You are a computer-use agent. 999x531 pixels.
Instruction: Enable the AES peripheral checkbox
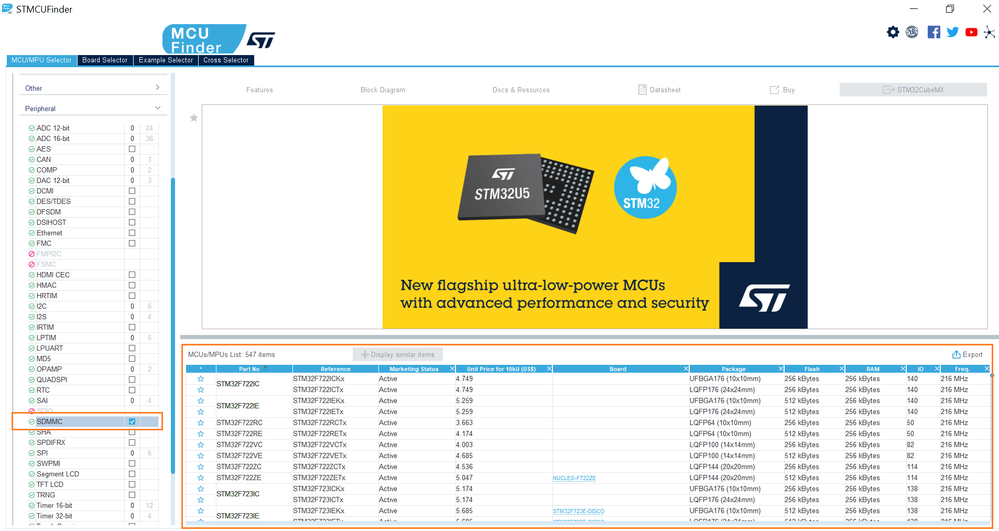132,149
